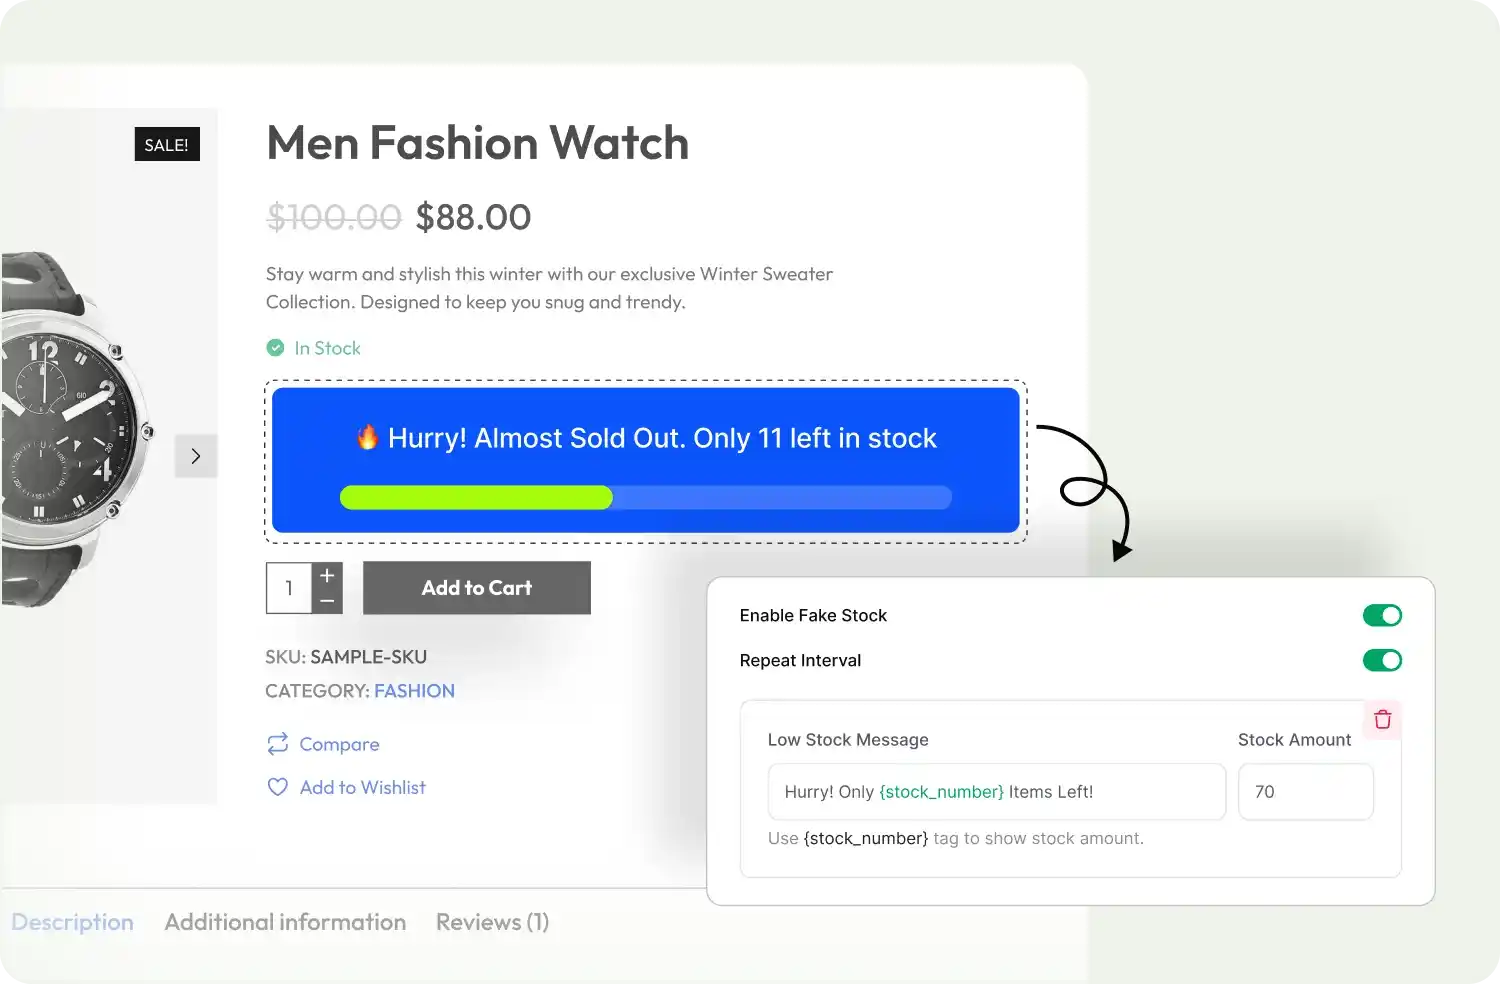Image resolution: width=1500 pixels, height=984 pixels.
Task: Click the green In Stock checkmark icon
Action: point(275,347)
